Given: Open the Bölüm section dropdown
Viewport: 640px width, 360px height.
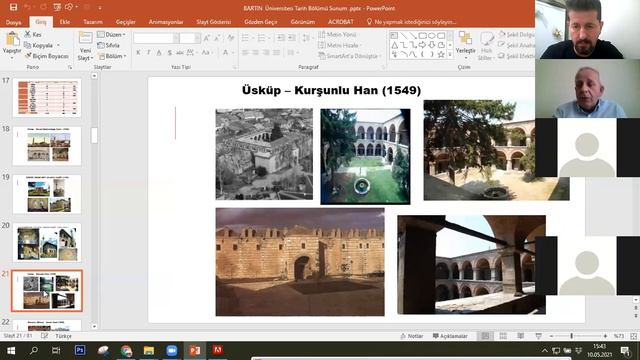Looking at the screenshot, I should click(x=112, y=56).
